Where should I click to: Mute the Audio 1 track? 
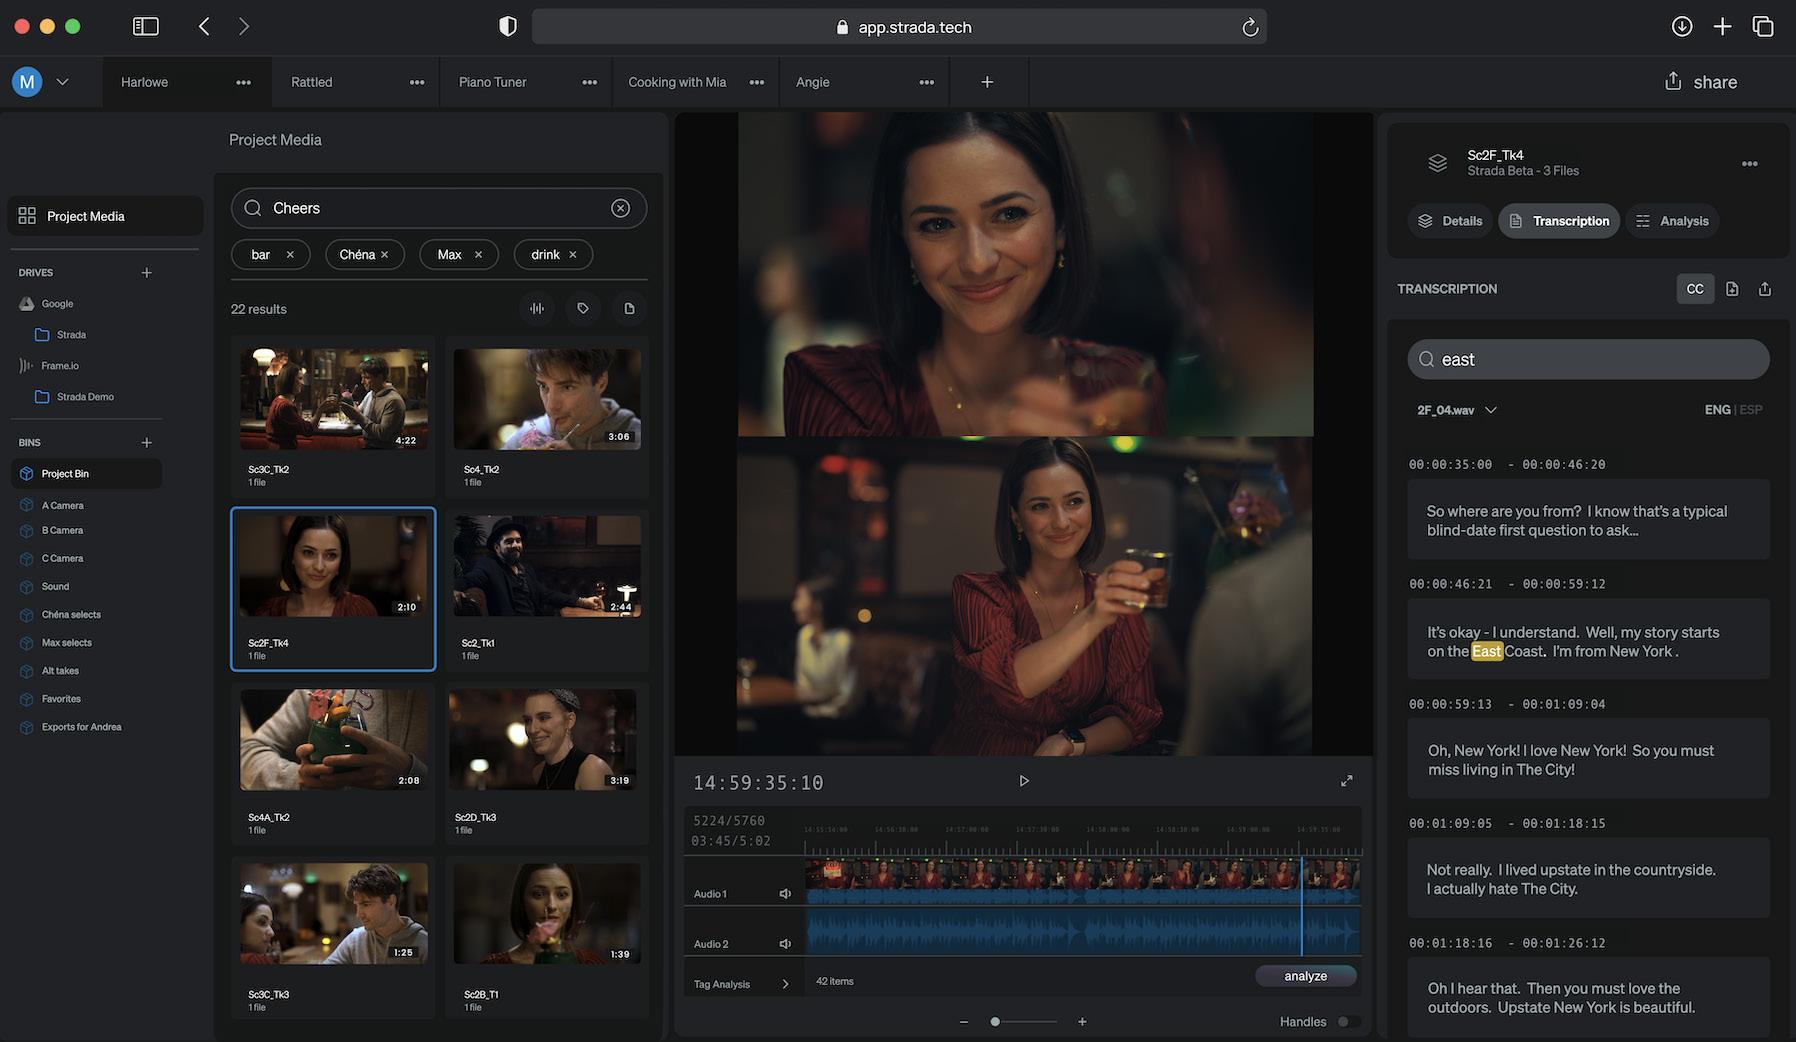pos(785,894)
